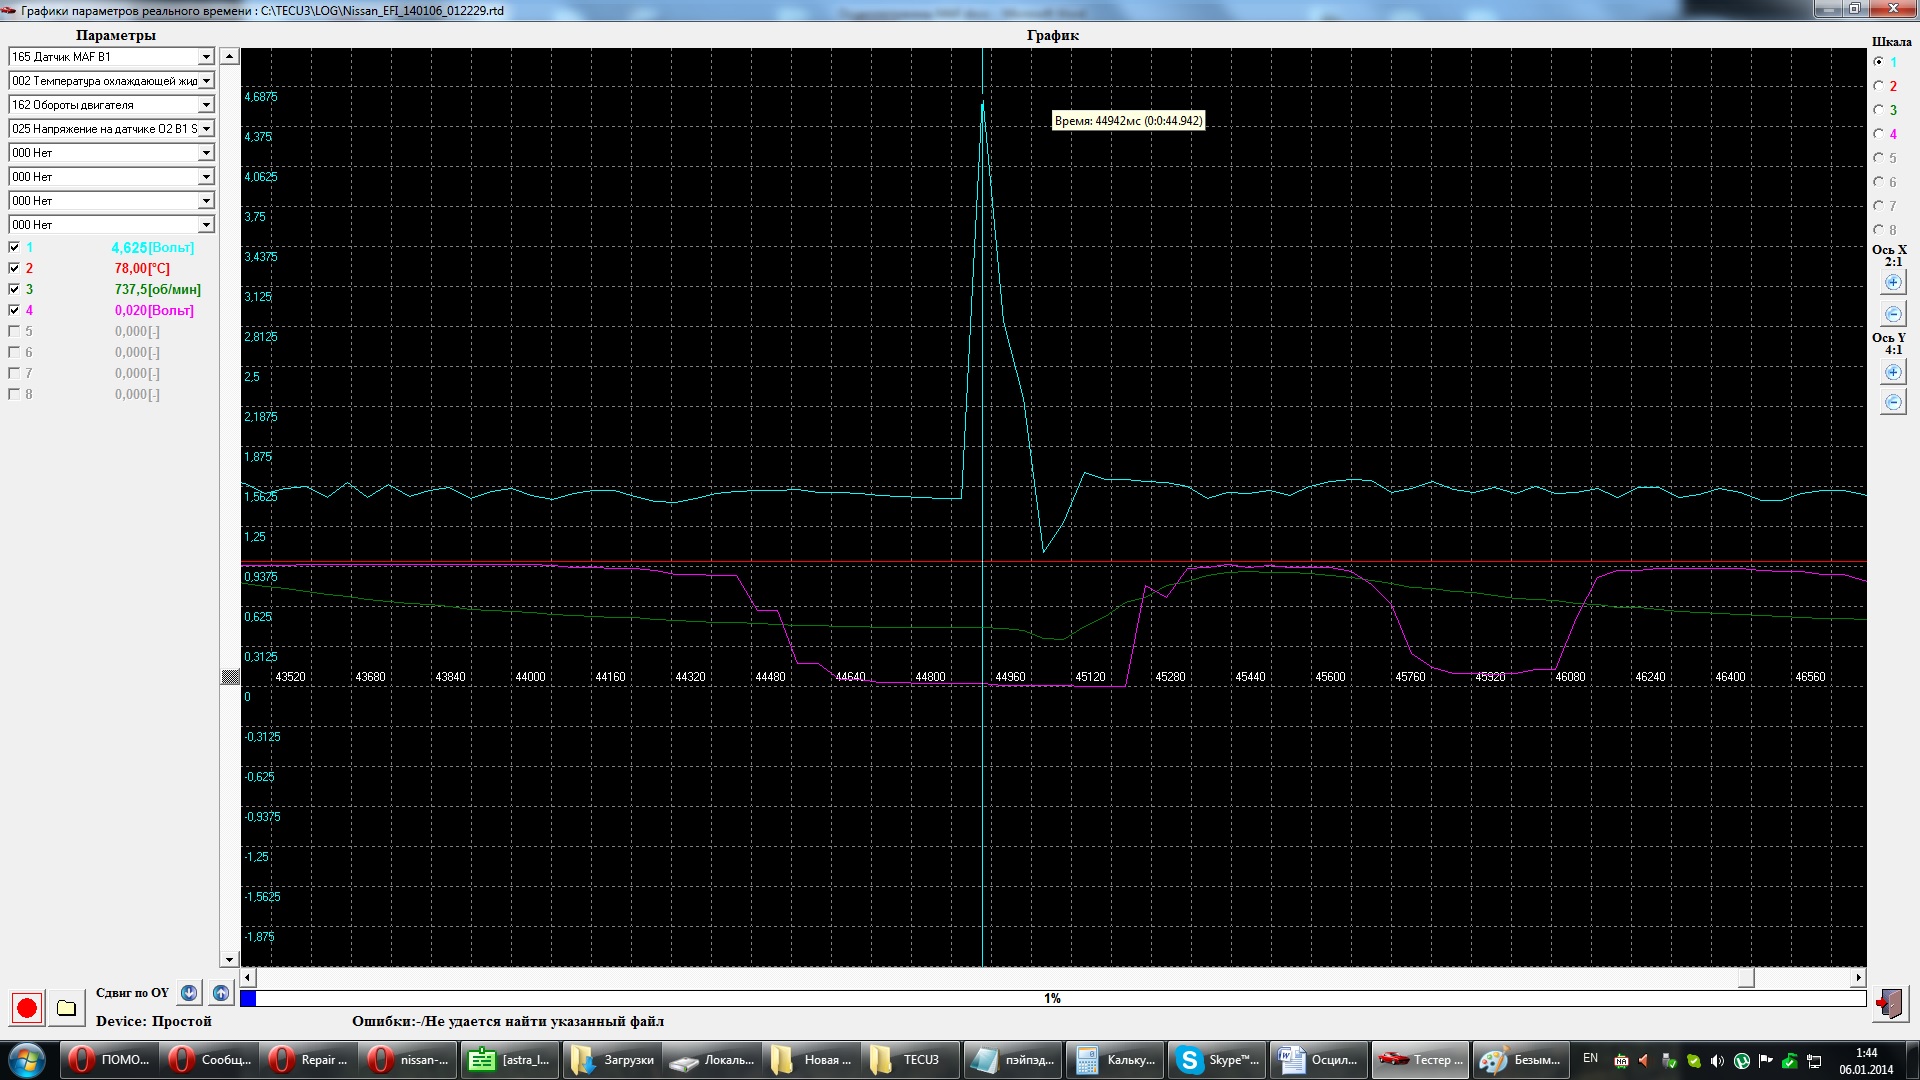Click the volume speaker tray icon
Viewport: 1920px width, 1080px height.
tap(1717, 1061)
